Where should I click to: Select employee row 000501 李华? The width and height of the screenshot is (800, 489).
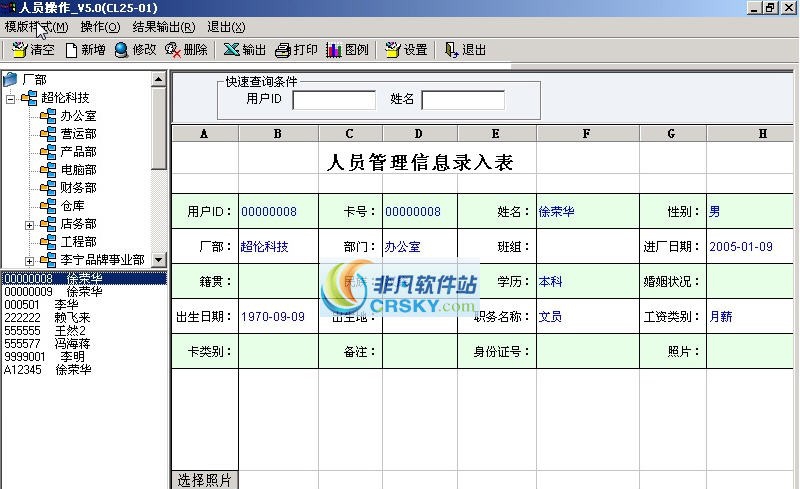click(x=84, y=304)
